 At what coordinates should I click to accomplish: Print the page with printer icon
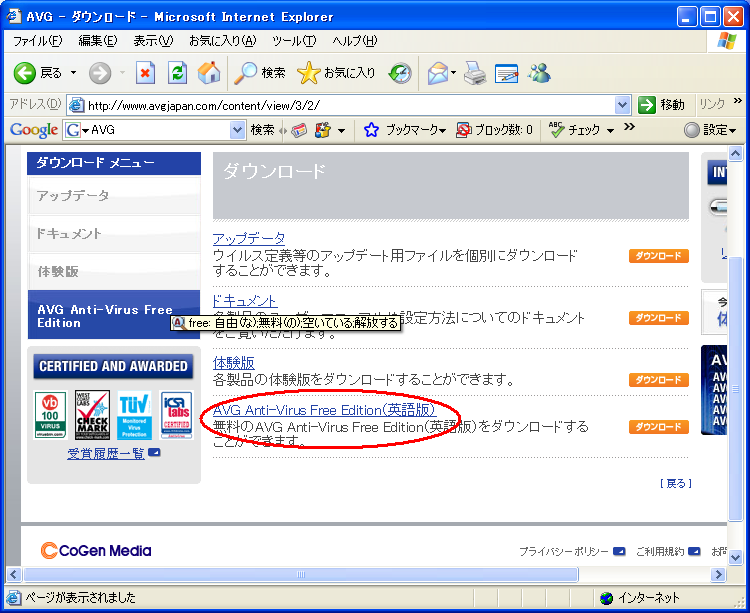point(475,73)
